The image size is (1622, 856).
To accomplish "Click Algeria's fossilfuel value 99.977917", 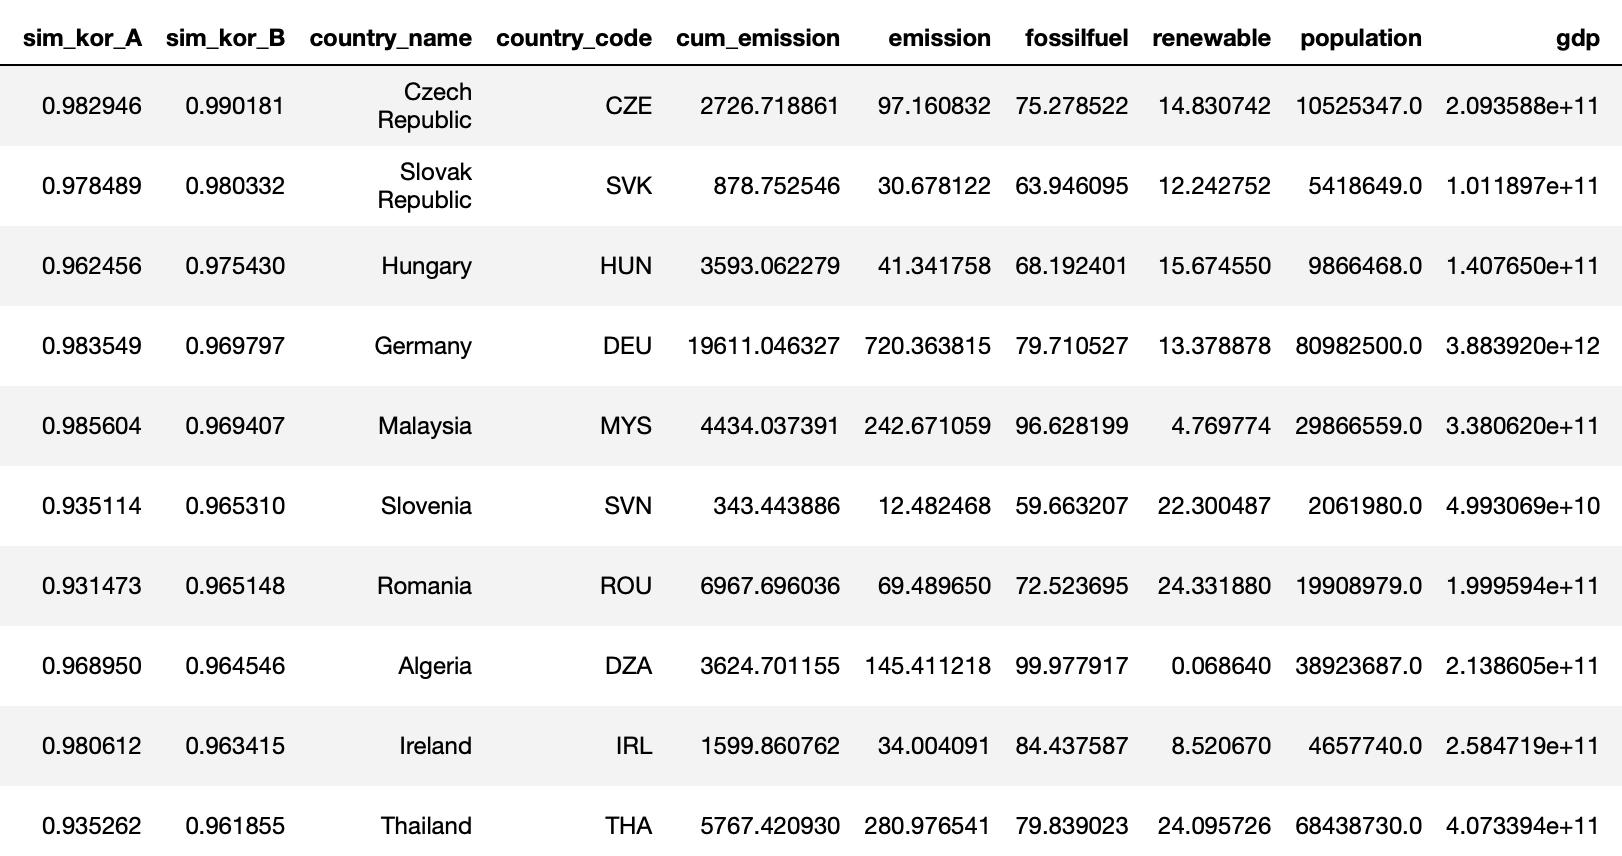I will [x=1071, y=666].
